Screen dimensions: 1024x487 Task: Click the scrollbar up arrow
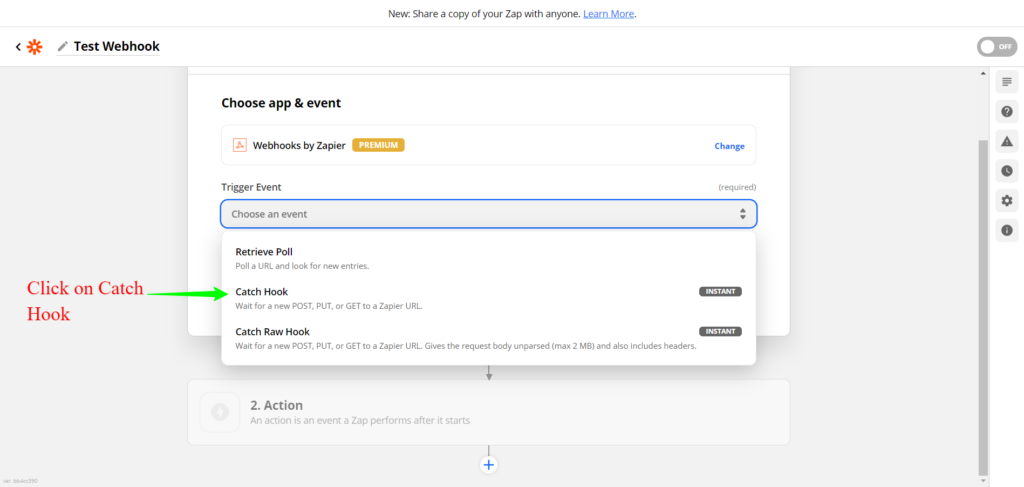tap(984, 73)
